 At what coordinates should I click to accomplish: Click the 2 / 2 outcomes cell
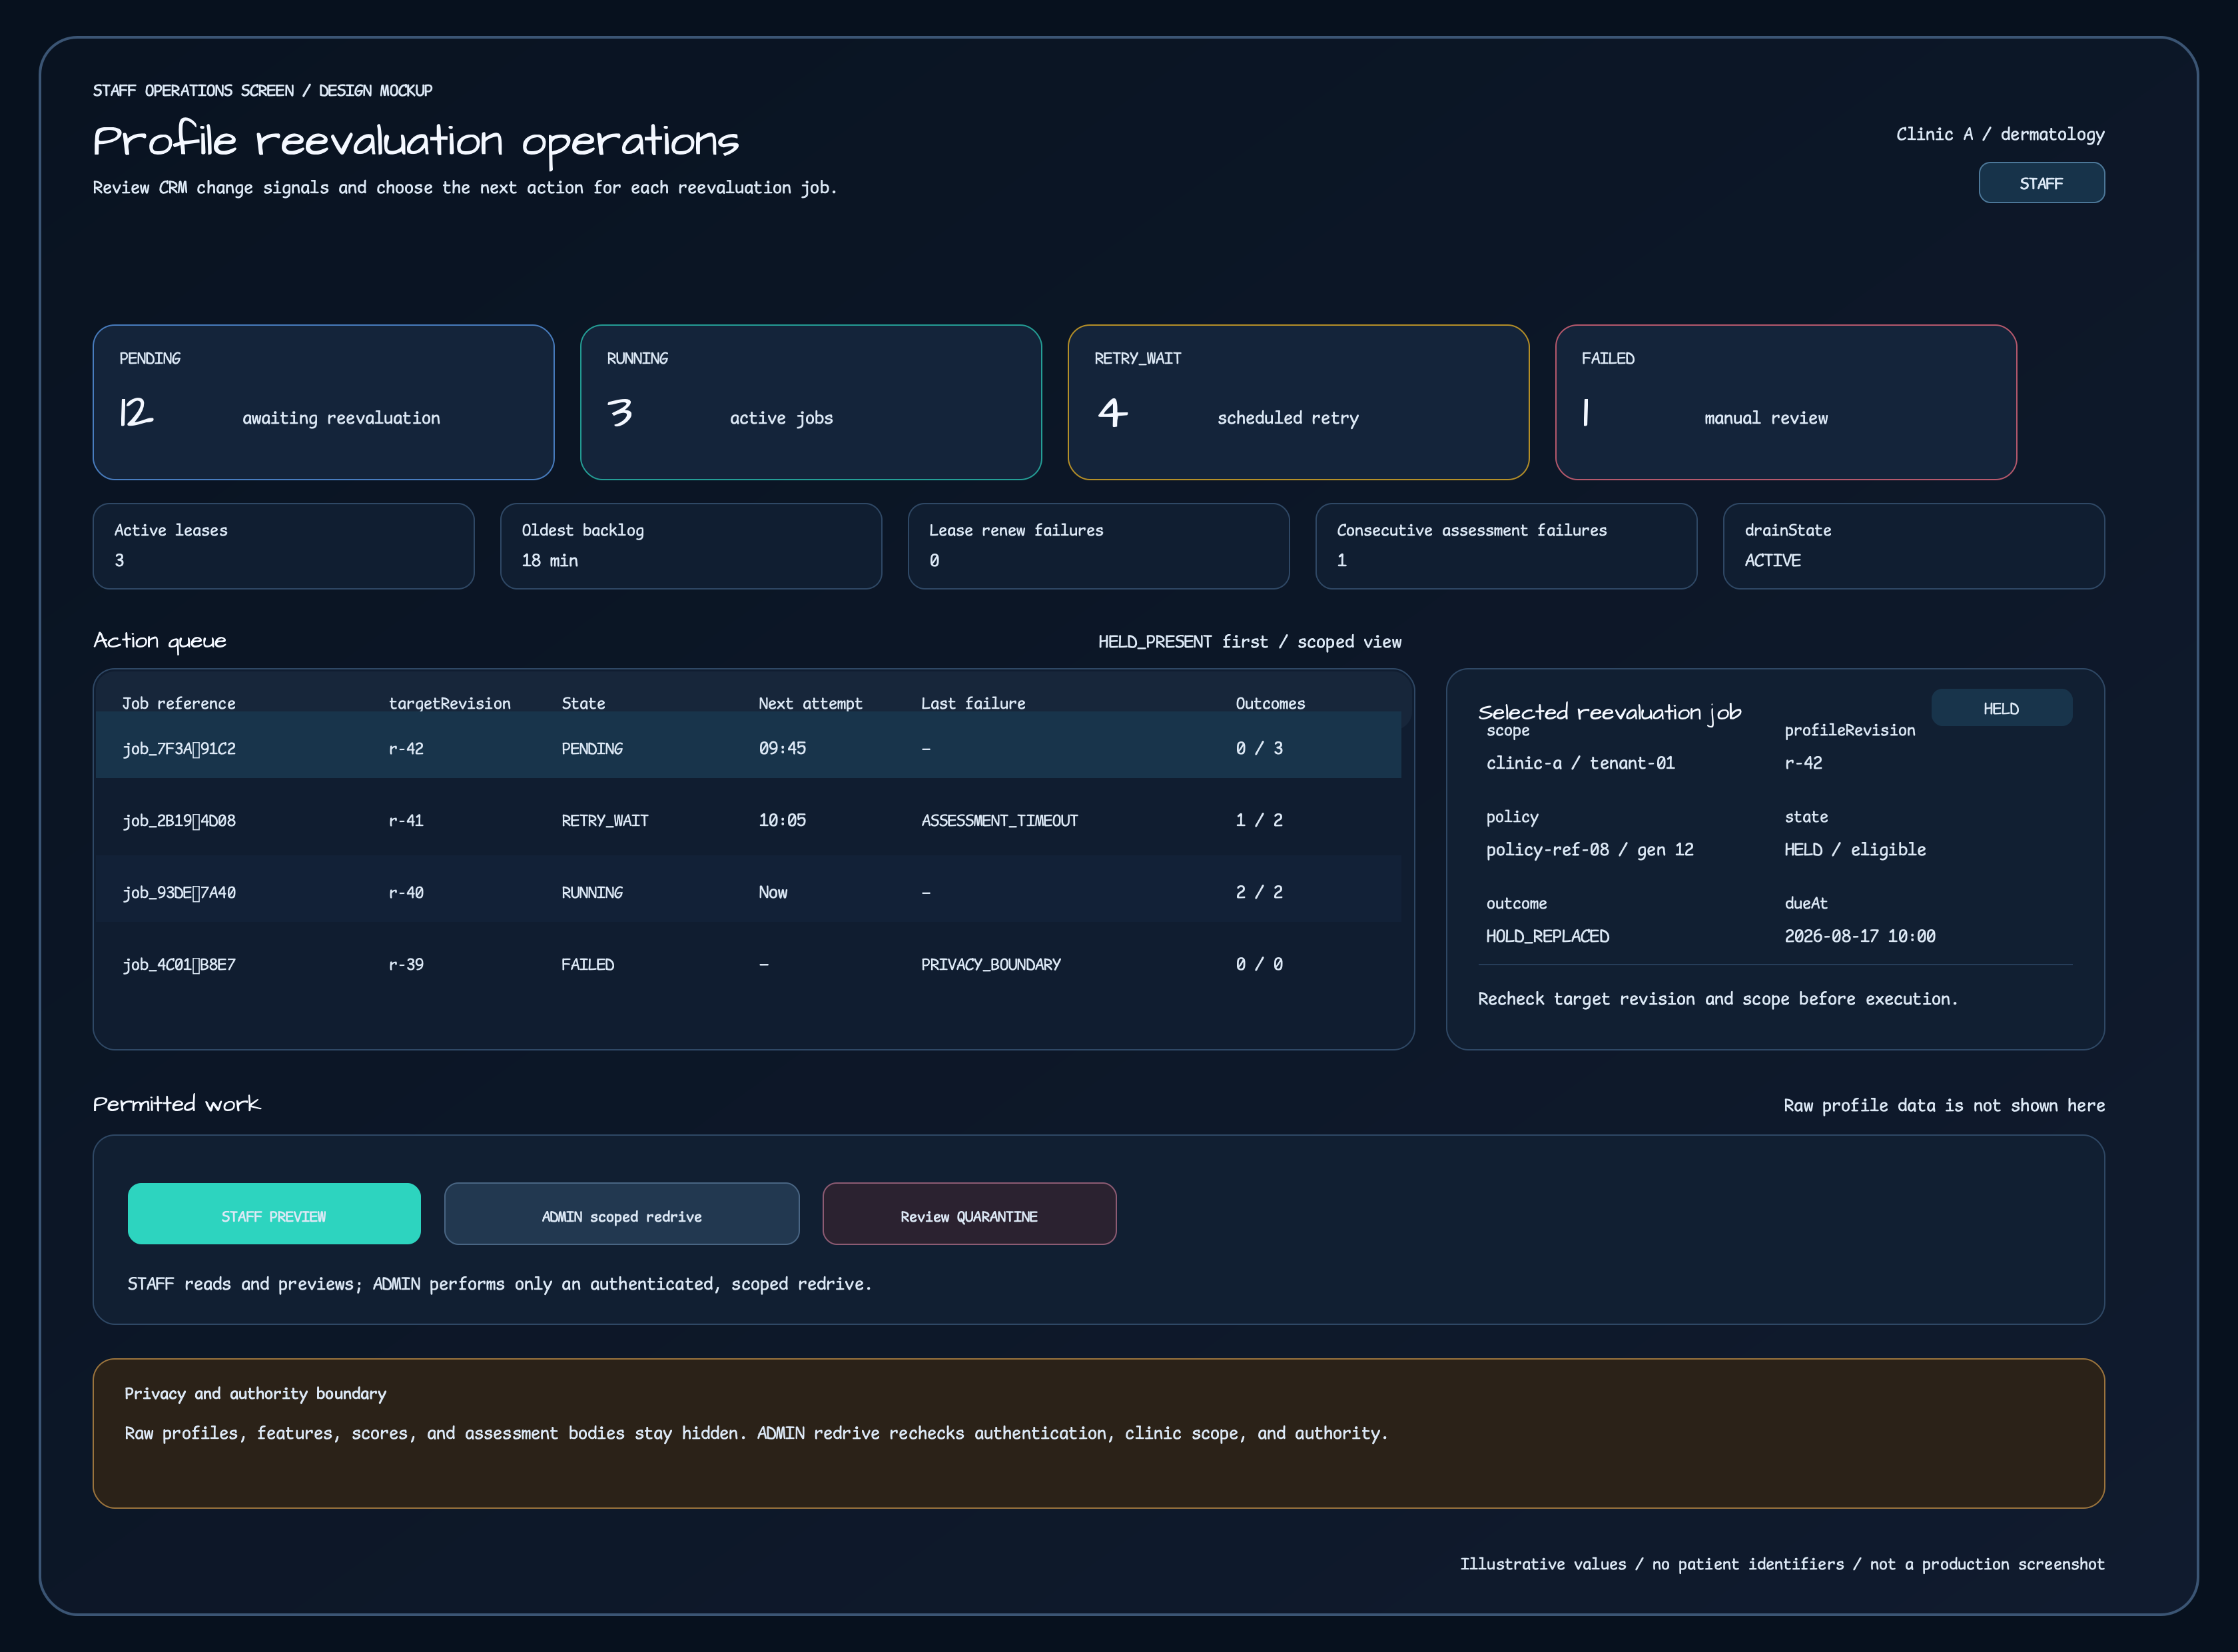click(1259, 892)
